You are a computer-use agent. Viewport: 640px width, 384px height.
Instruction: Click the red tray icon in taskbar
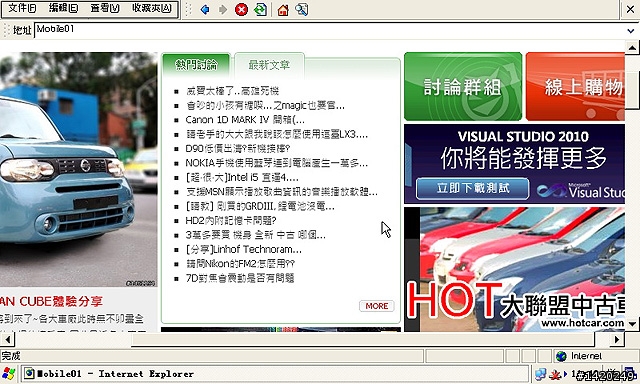pos(555,374)
